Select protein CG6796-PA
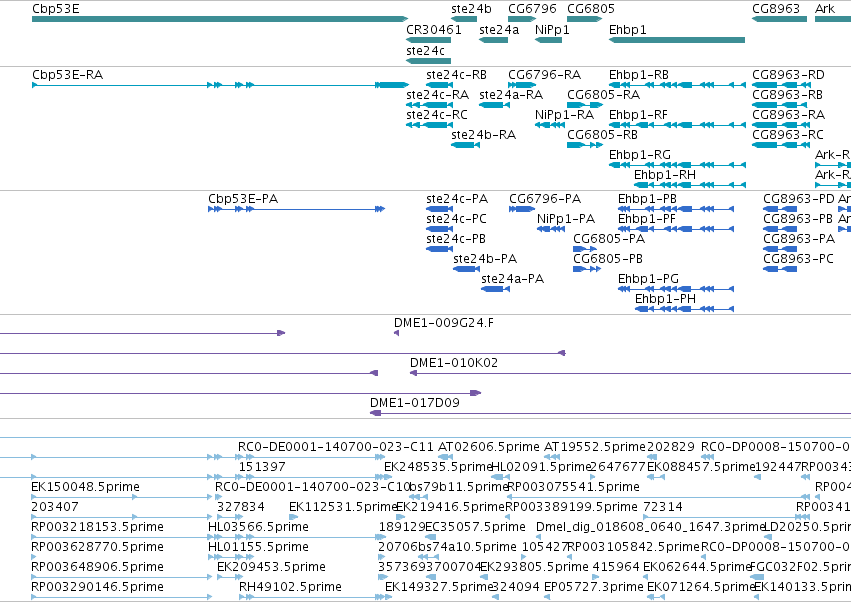The height and width of the screenshot is (602, 851). (545, 199)
